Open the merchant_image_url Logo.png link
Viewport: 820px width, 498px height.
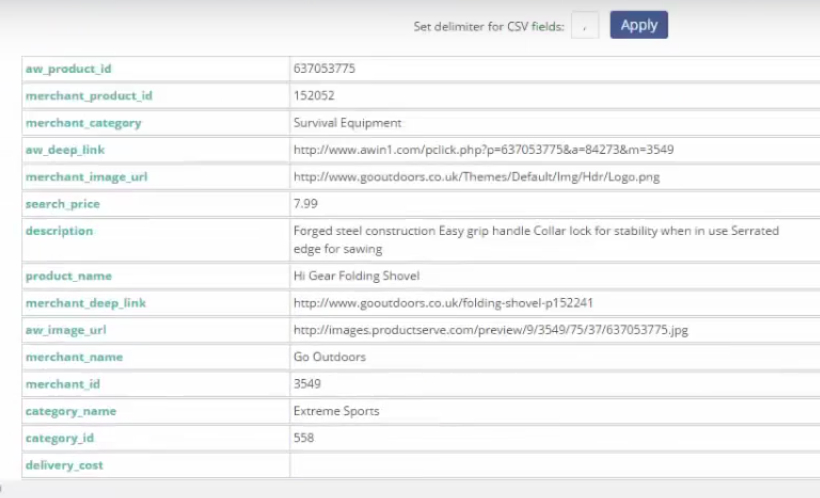pyautogui.click(x=476, y=177)
